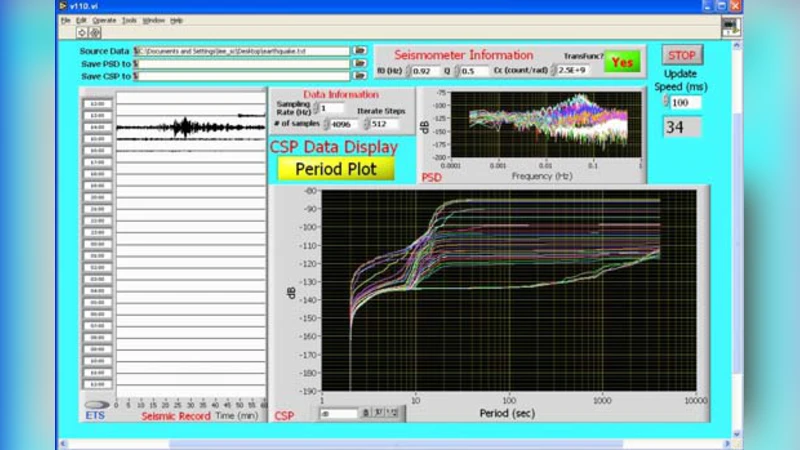Click the Iterate Steps stepper arrows
The image size is (800, 450).
click(366, 125)
